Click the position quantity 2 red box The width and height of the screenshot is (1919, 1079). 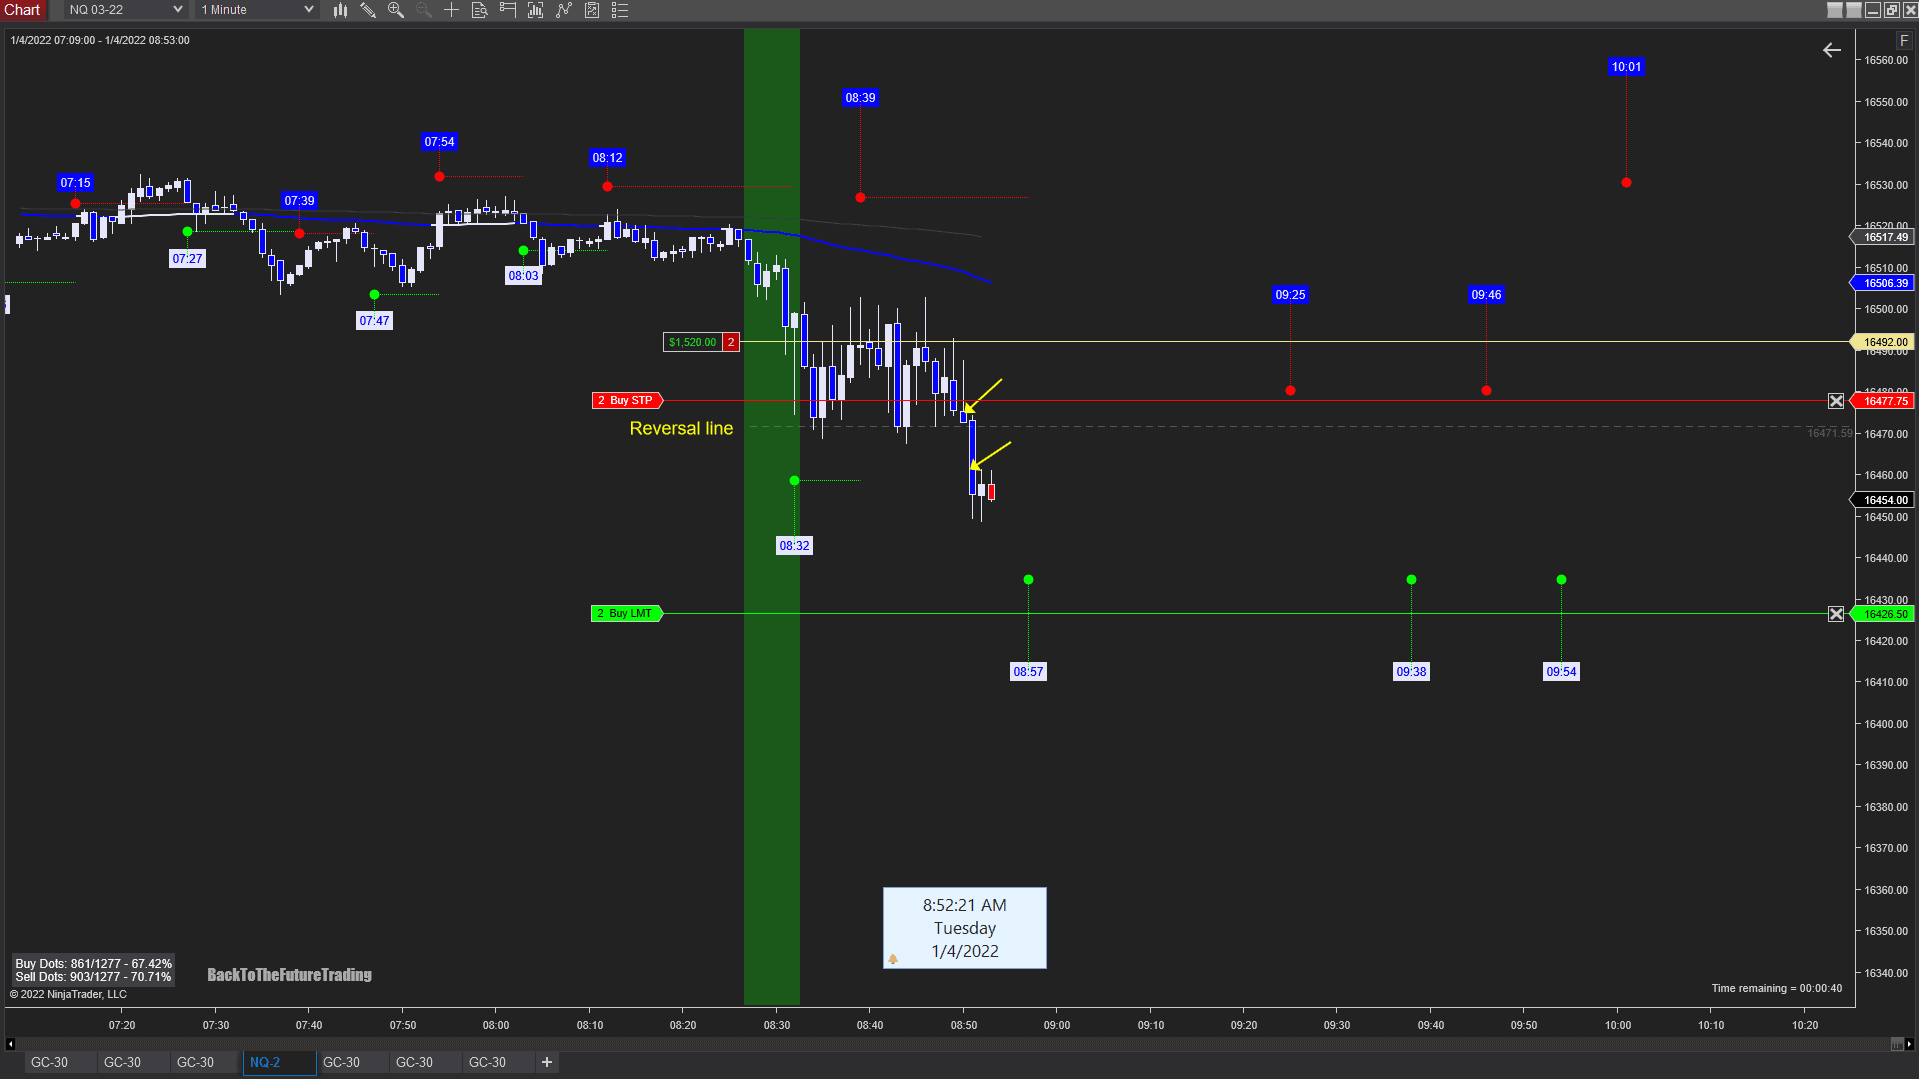[731, 342]
